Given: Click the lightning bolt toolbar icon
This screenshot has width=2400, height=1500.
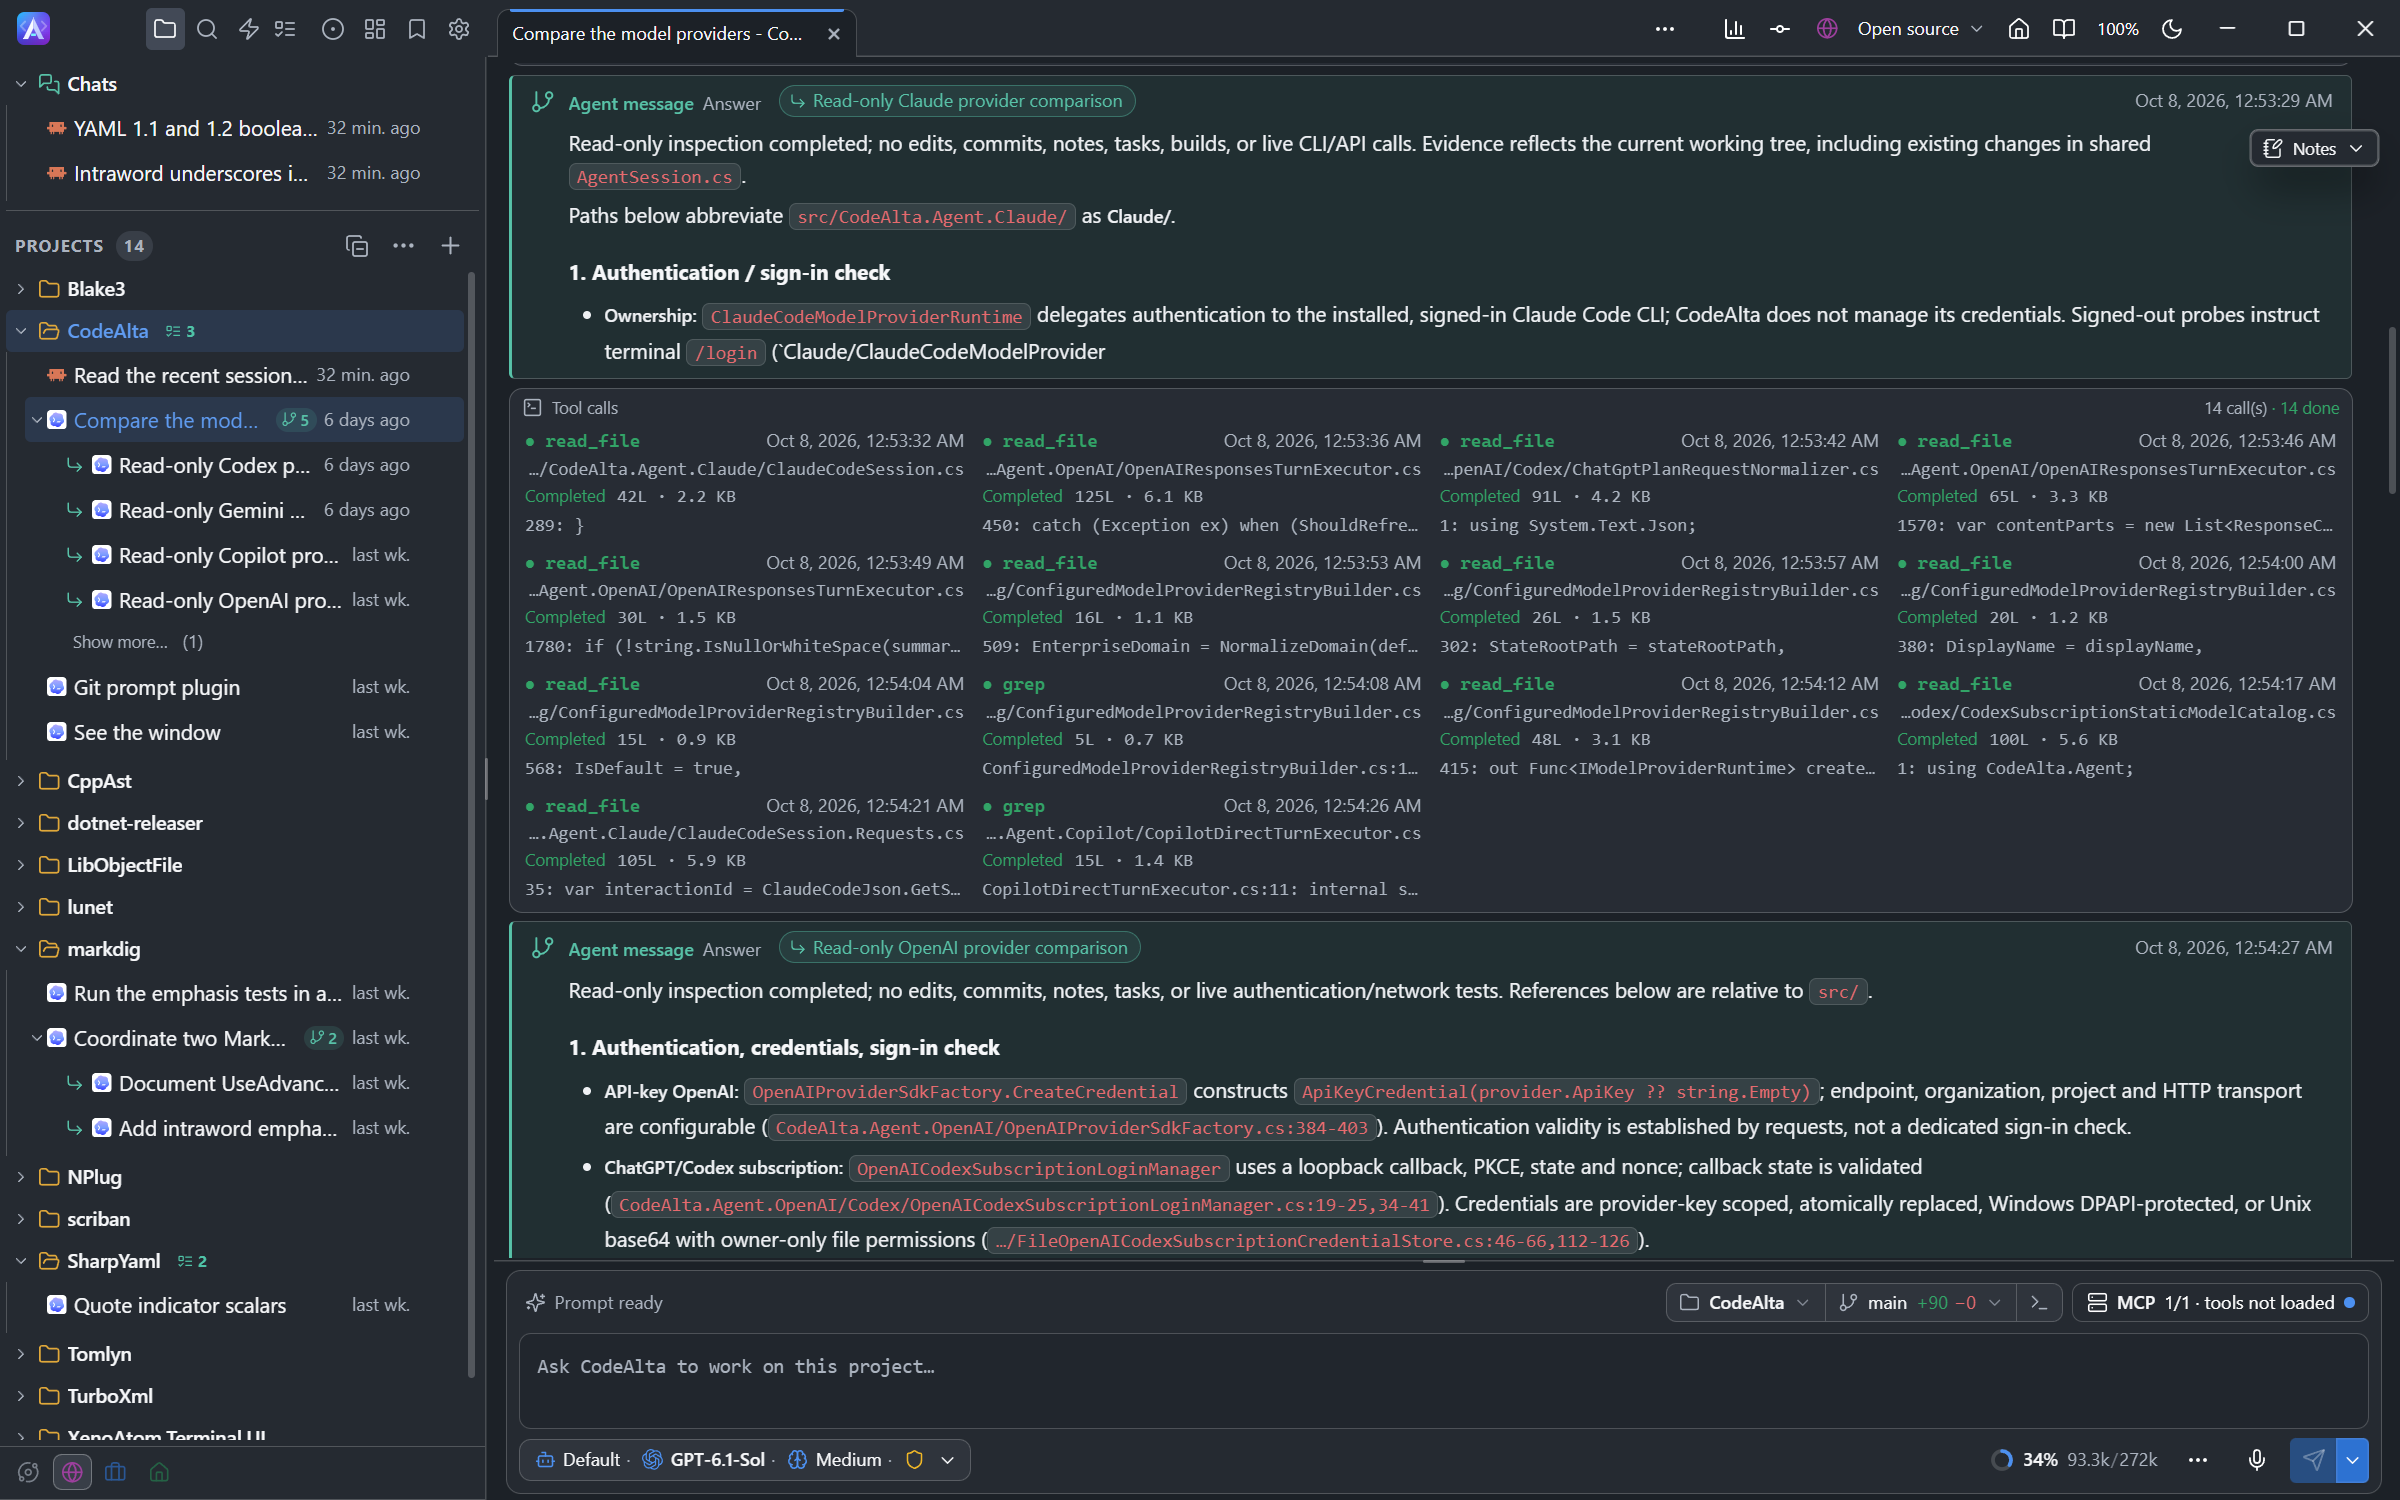Looking at the screenshot, I should click(249, 29).
